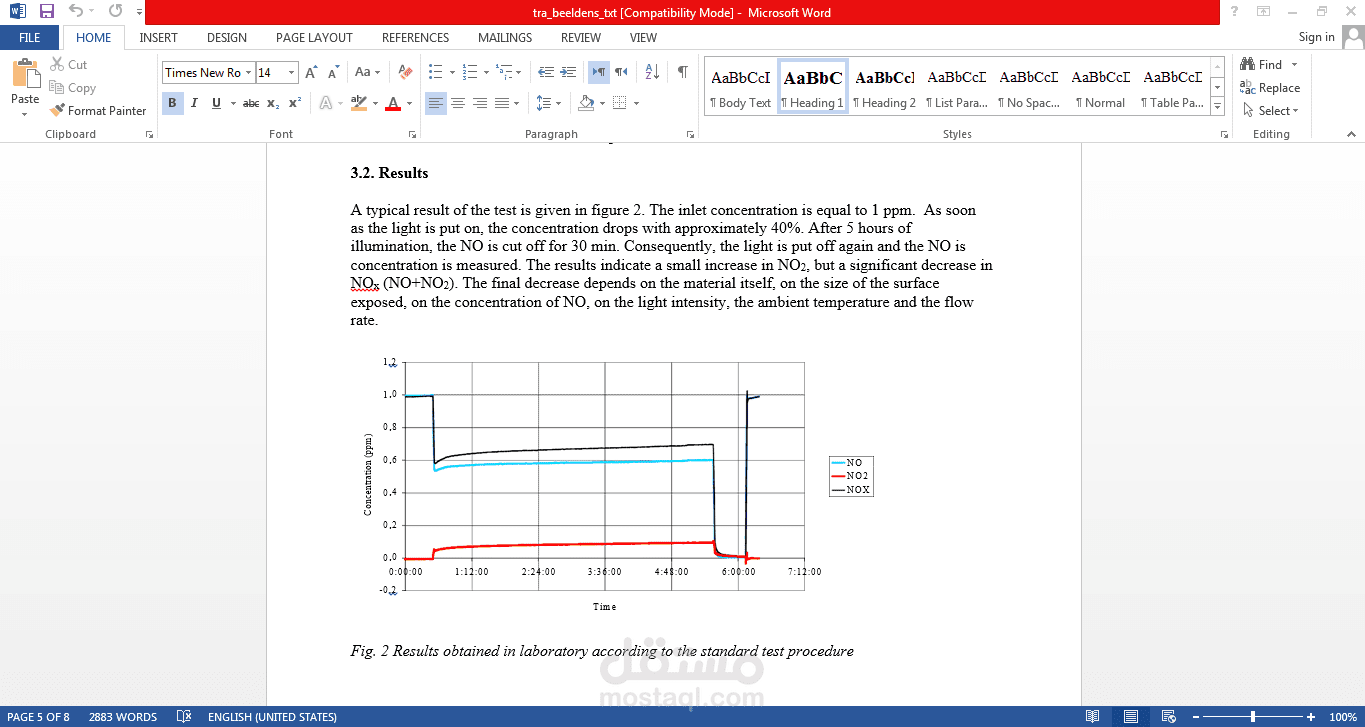Screen dimensions: 1365x727
Task: Decrease paragraph indent
Action: click(545, 72)
